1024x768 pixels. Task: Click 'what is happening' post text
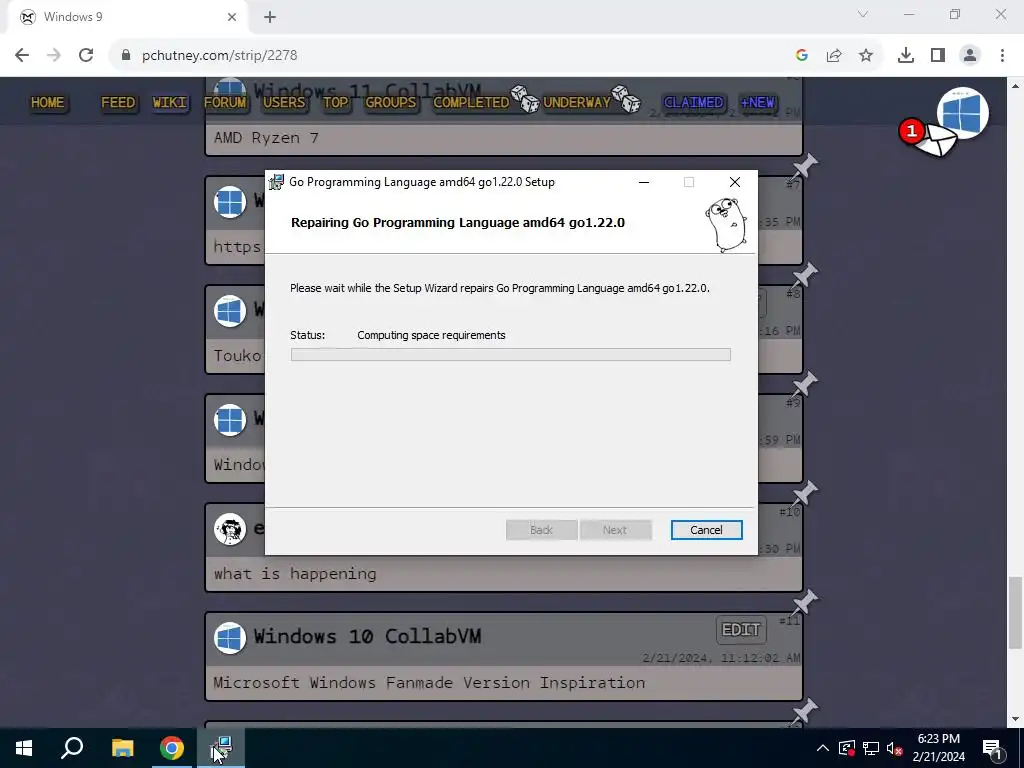coord(295,574)
